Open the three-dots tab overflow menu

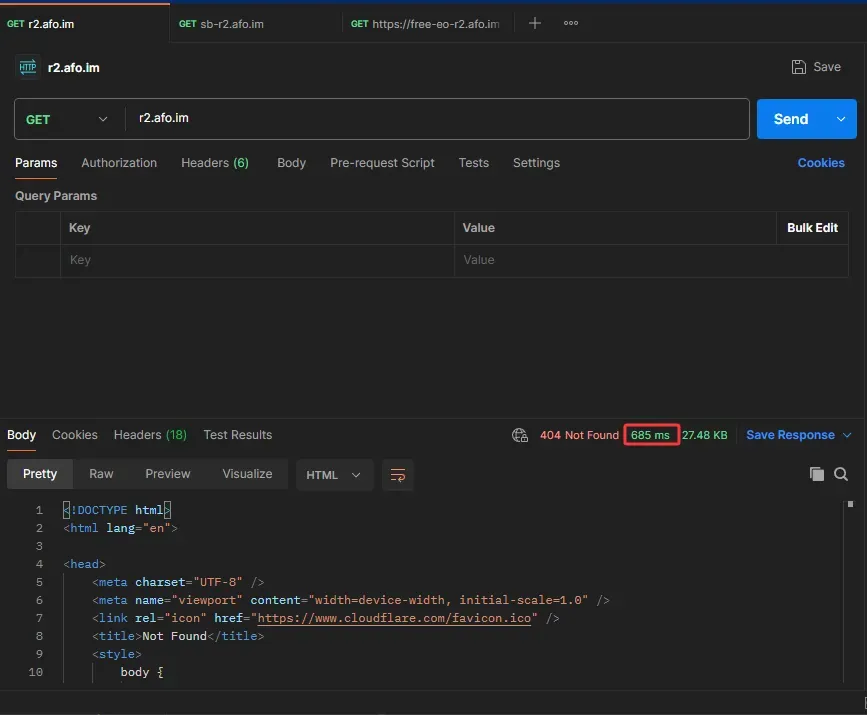point(571,23)
